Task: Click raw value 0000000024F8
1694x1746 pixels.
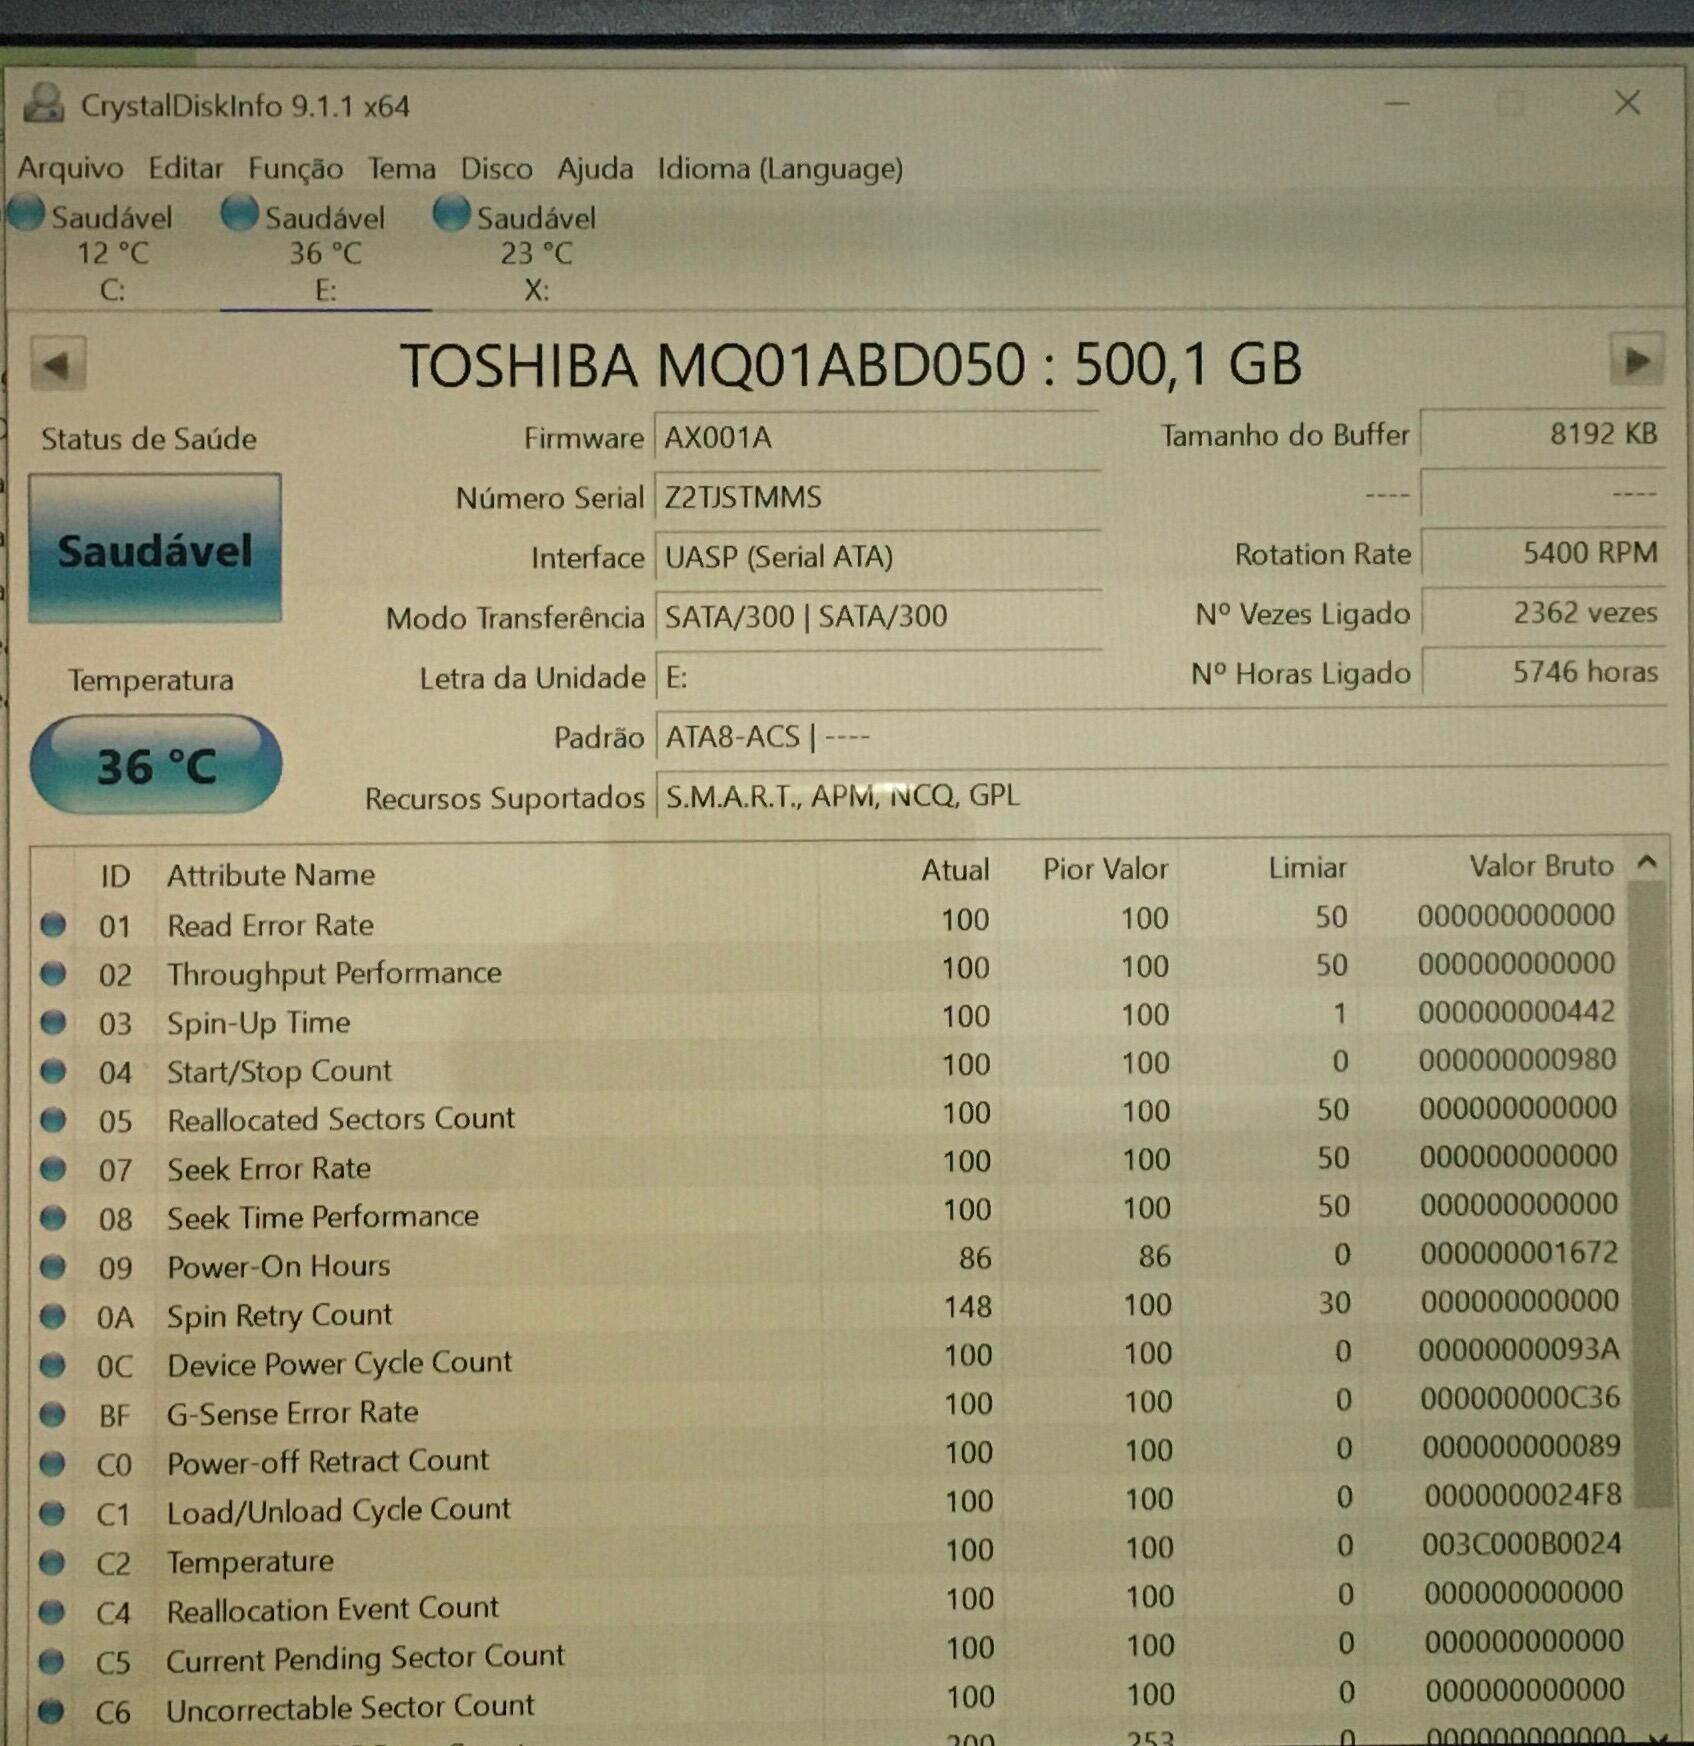Action: click(x=1523, y=1496)
